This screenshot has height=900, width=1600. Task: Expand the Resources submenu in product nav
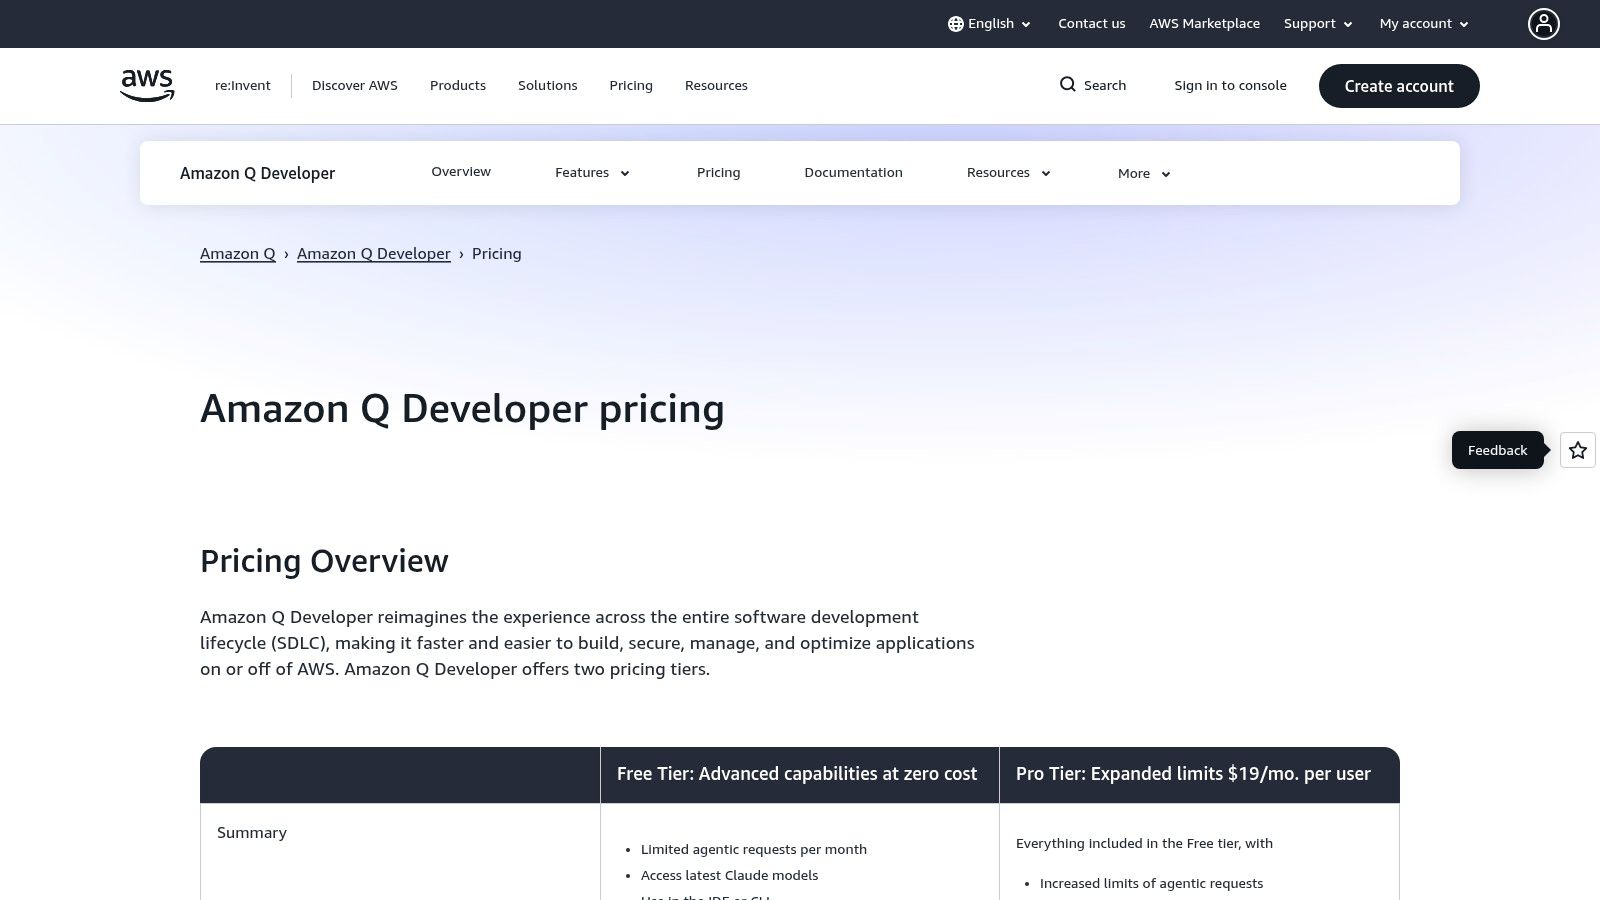coord(1008,173)
